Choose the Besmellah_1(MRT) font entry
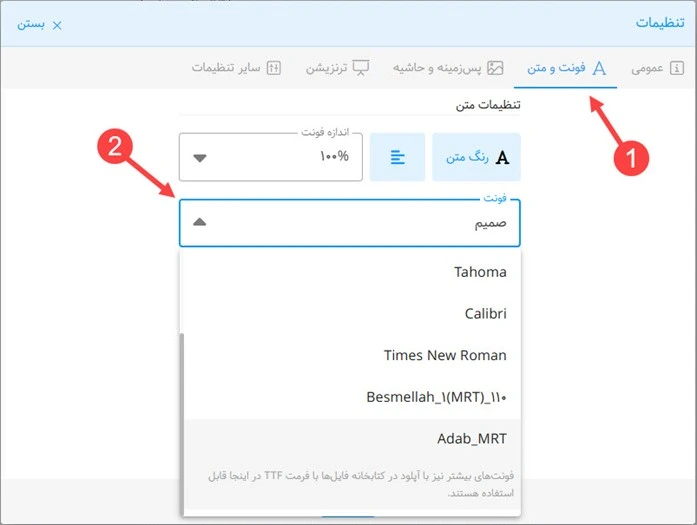This screenshot has width=697, height=525. [437, 397]
